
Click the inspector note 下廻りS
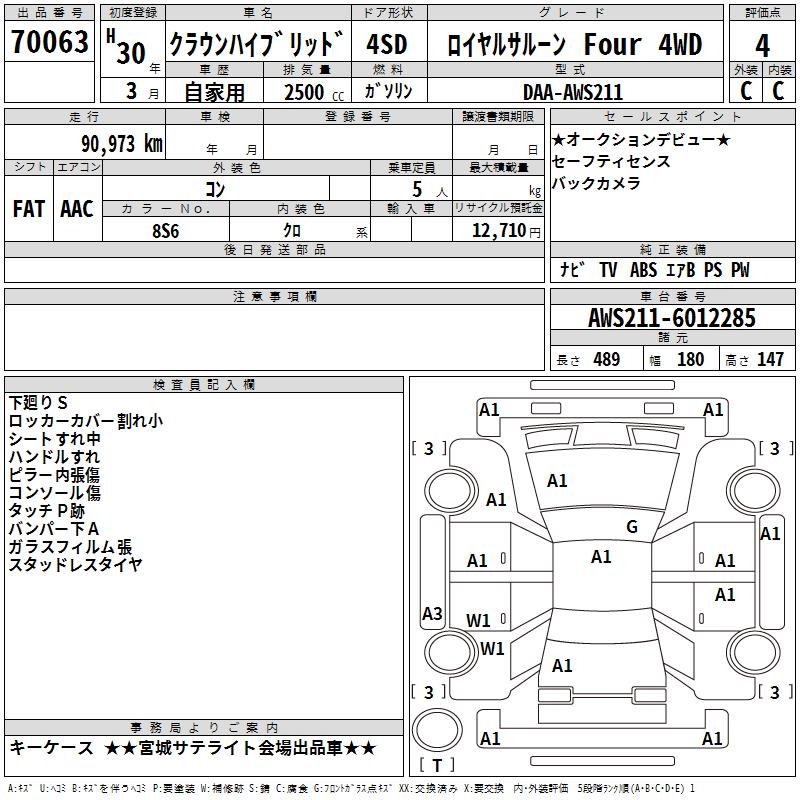38,403
